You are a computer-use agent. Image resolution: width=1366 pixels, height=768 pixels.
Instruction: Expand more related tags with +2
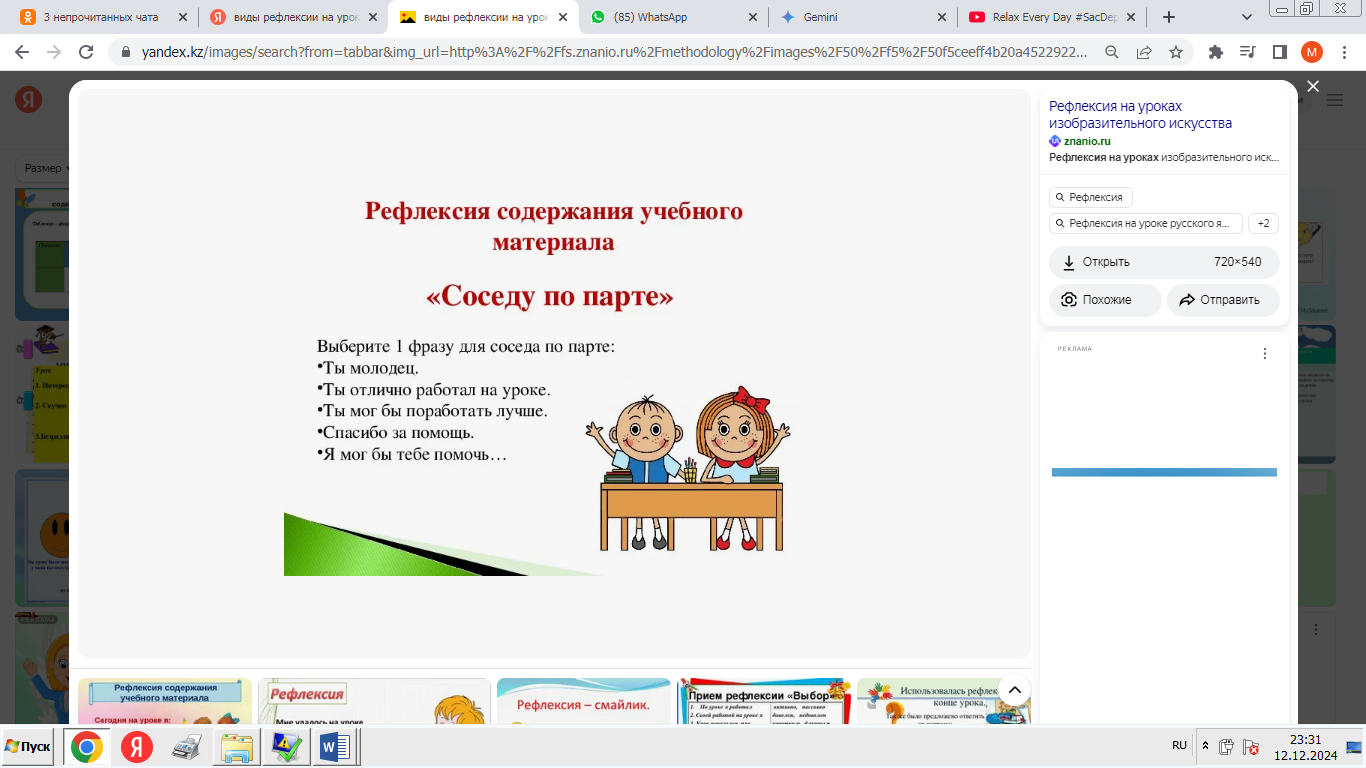(1263, 224)
